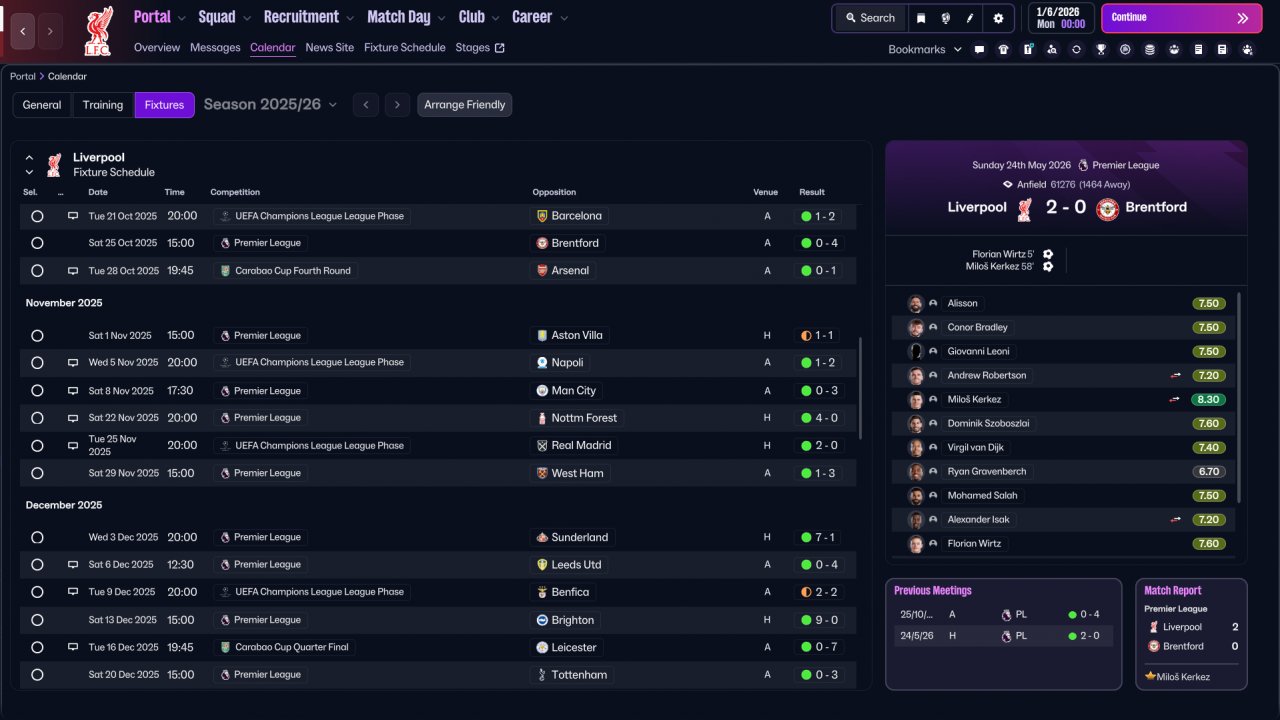Go forward using the right navigation arrow

(50, 31)
